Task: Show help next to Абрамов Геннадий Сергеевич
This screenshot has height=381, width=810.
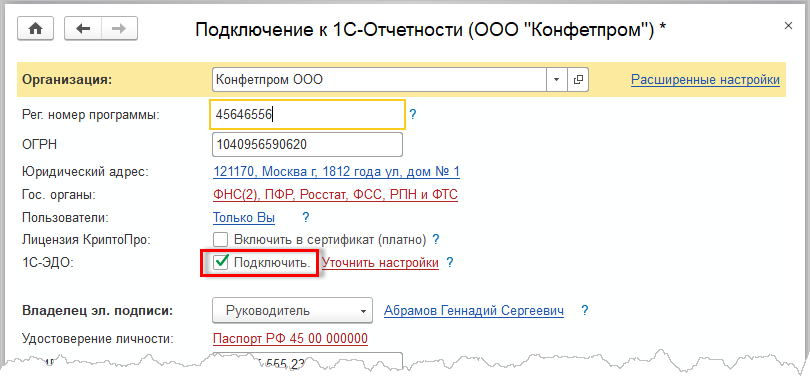Action: [585, 311]
